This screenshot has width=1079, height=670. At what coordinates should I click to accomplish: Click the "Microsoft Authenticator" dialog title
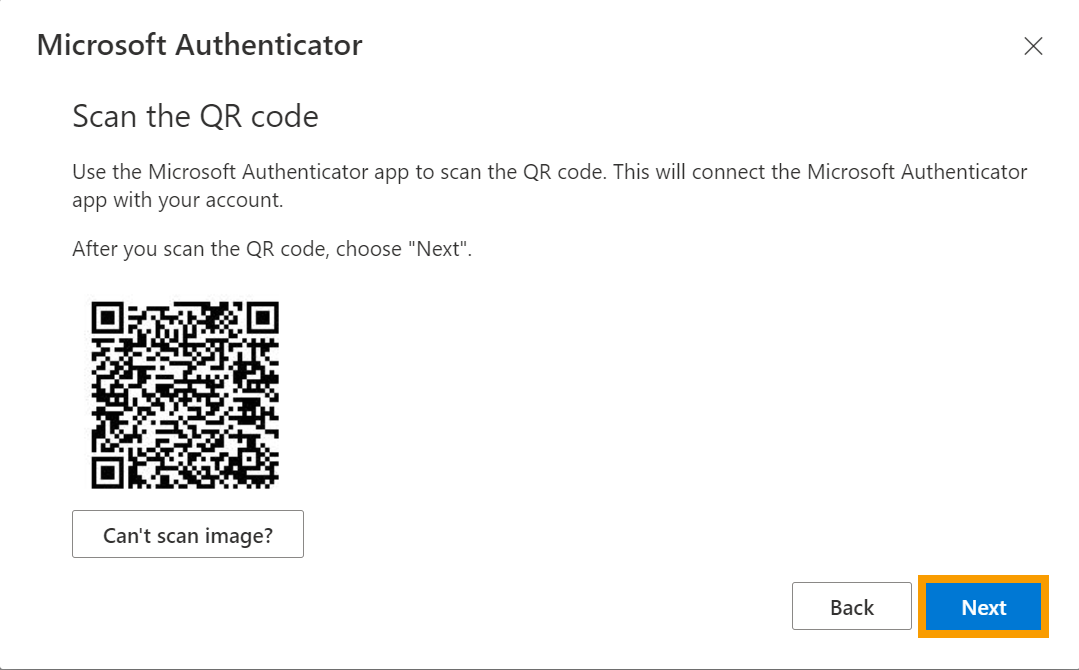click(x=200, y=45)
